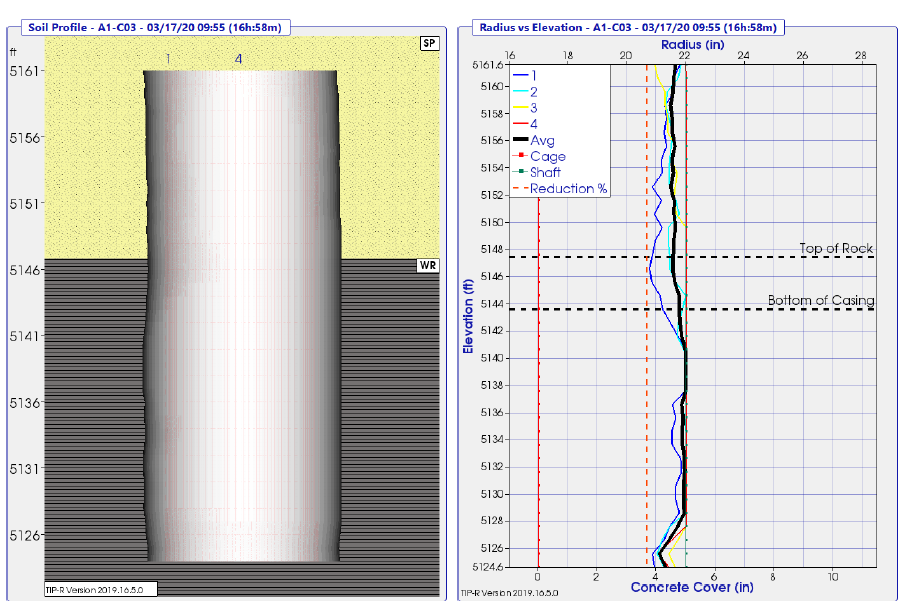Screen dimensions: 907x610
Task: Click the Concrete Cover (in) axis title
Action: point(691,588)
